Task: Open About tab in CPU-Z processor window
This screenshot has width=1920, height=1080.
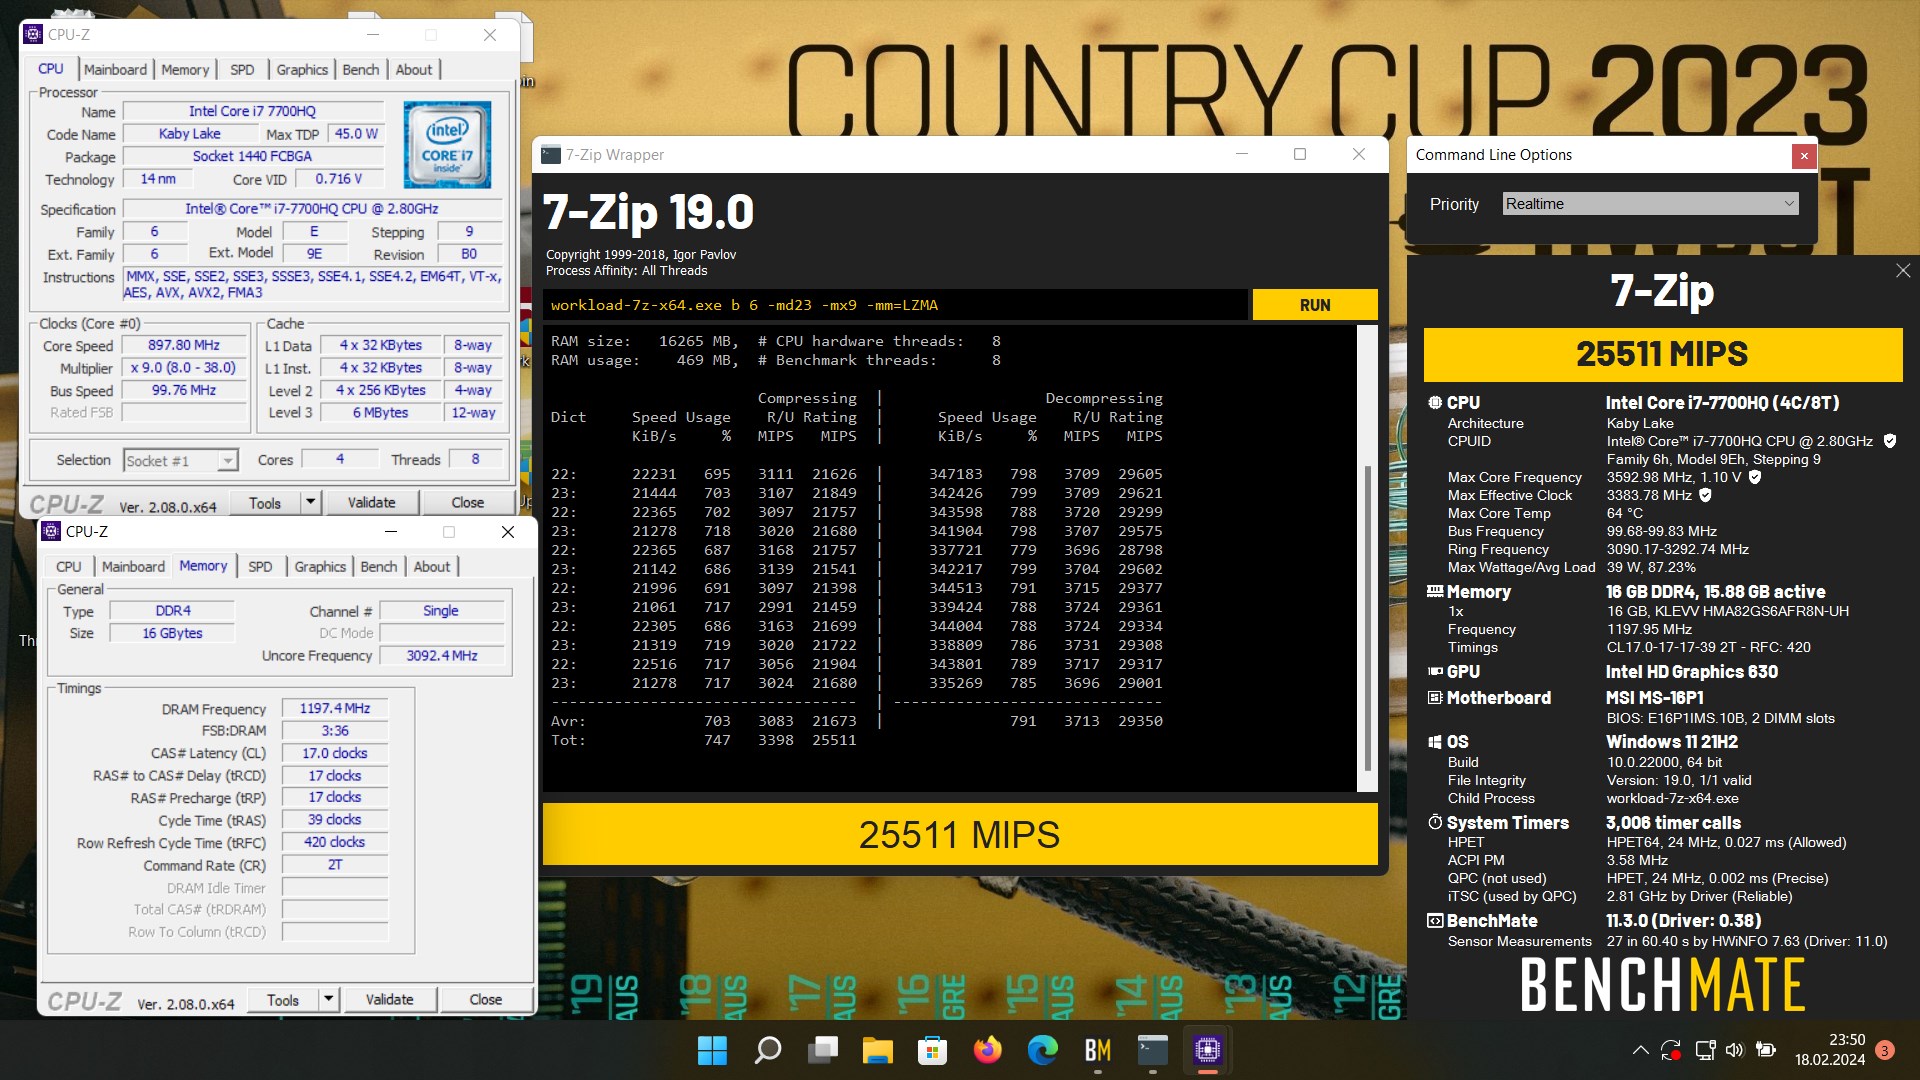Action: tap(414, 69)
